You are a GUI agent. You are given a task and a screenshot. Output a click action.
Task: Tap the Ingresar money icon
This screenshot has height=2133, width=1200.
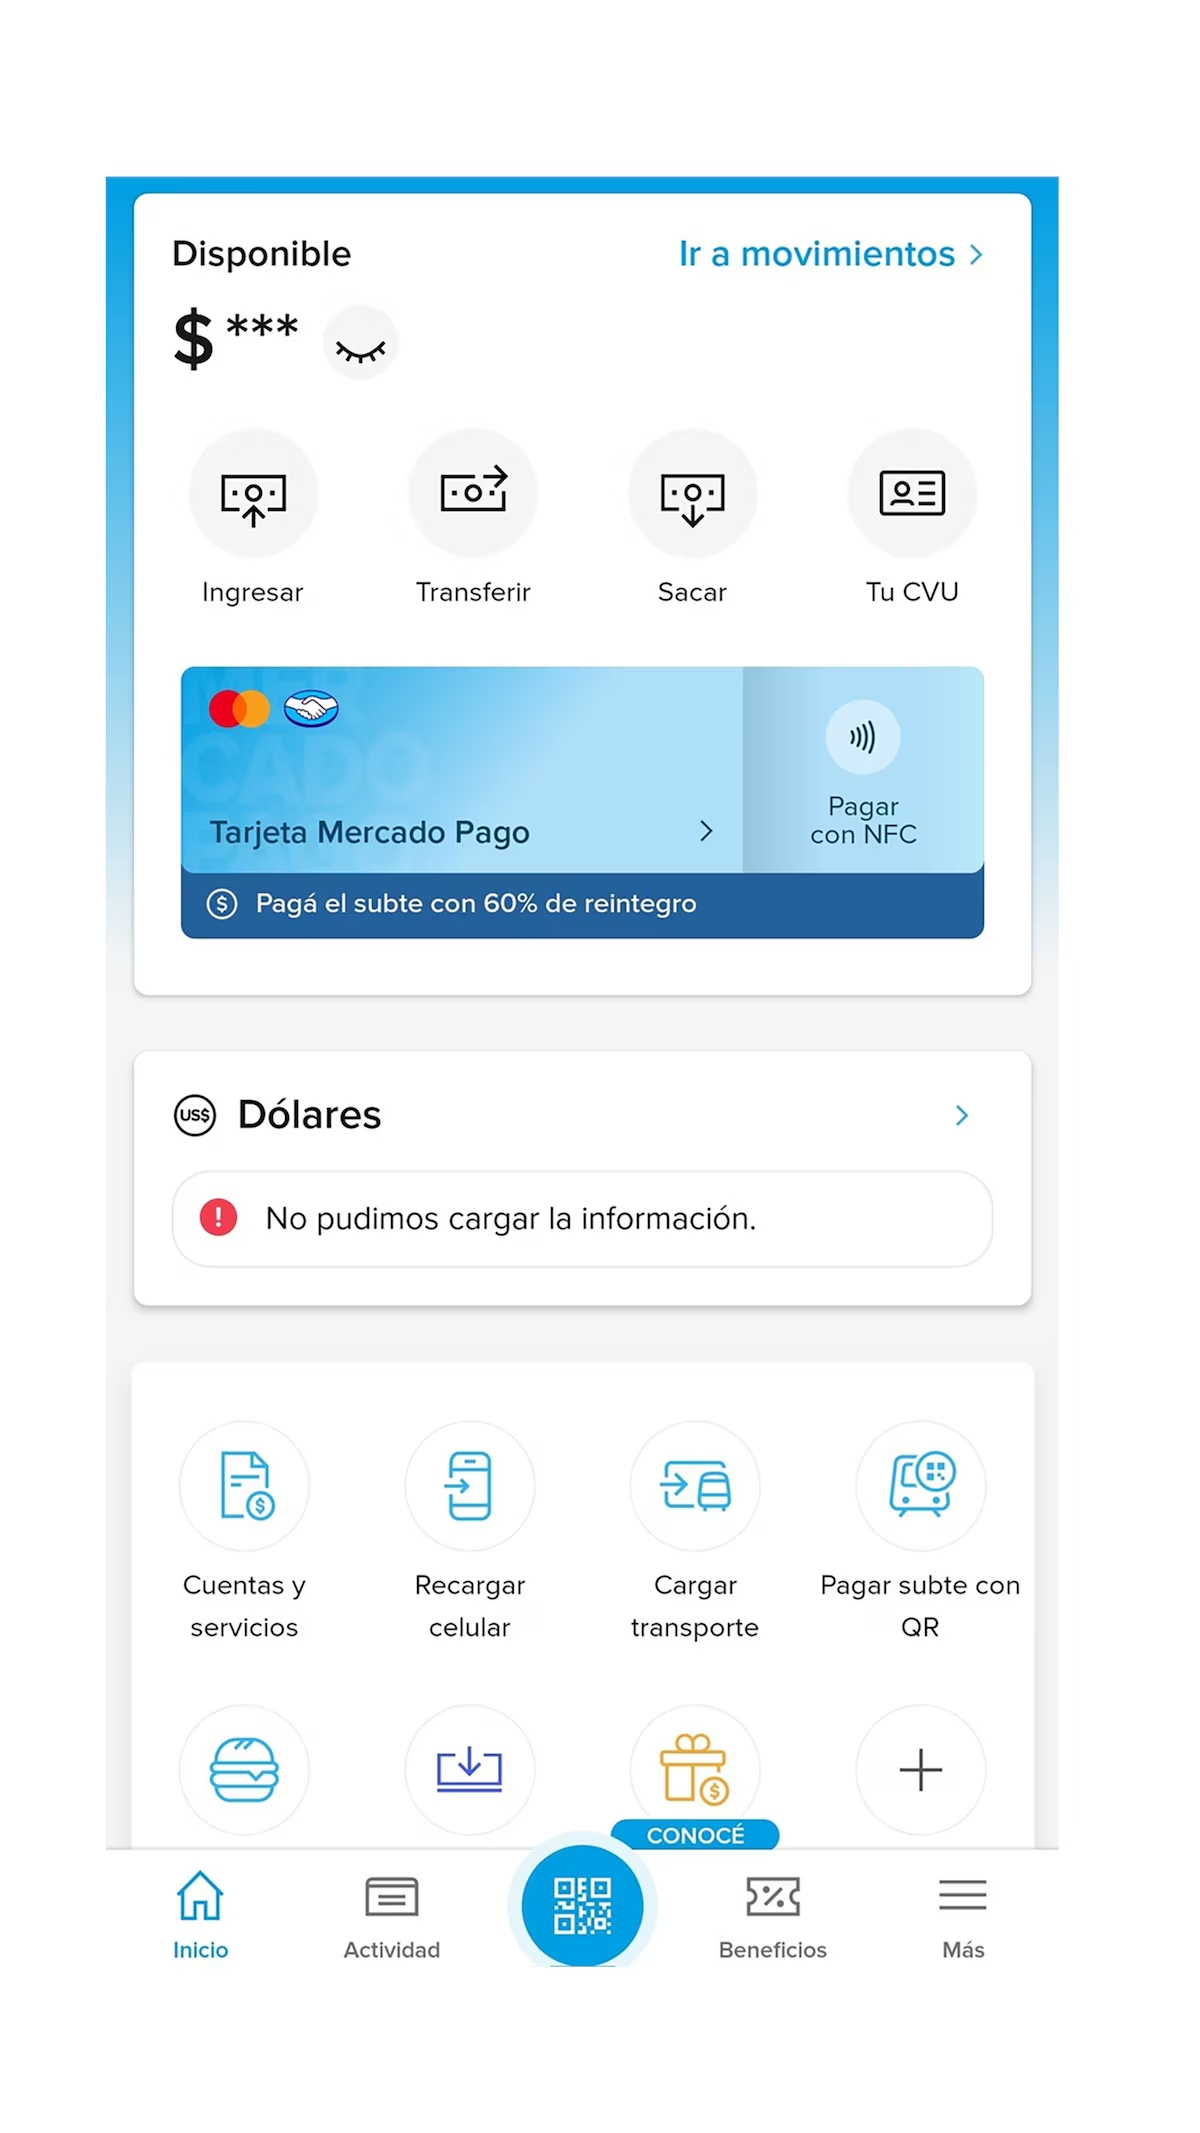point(253,494)
